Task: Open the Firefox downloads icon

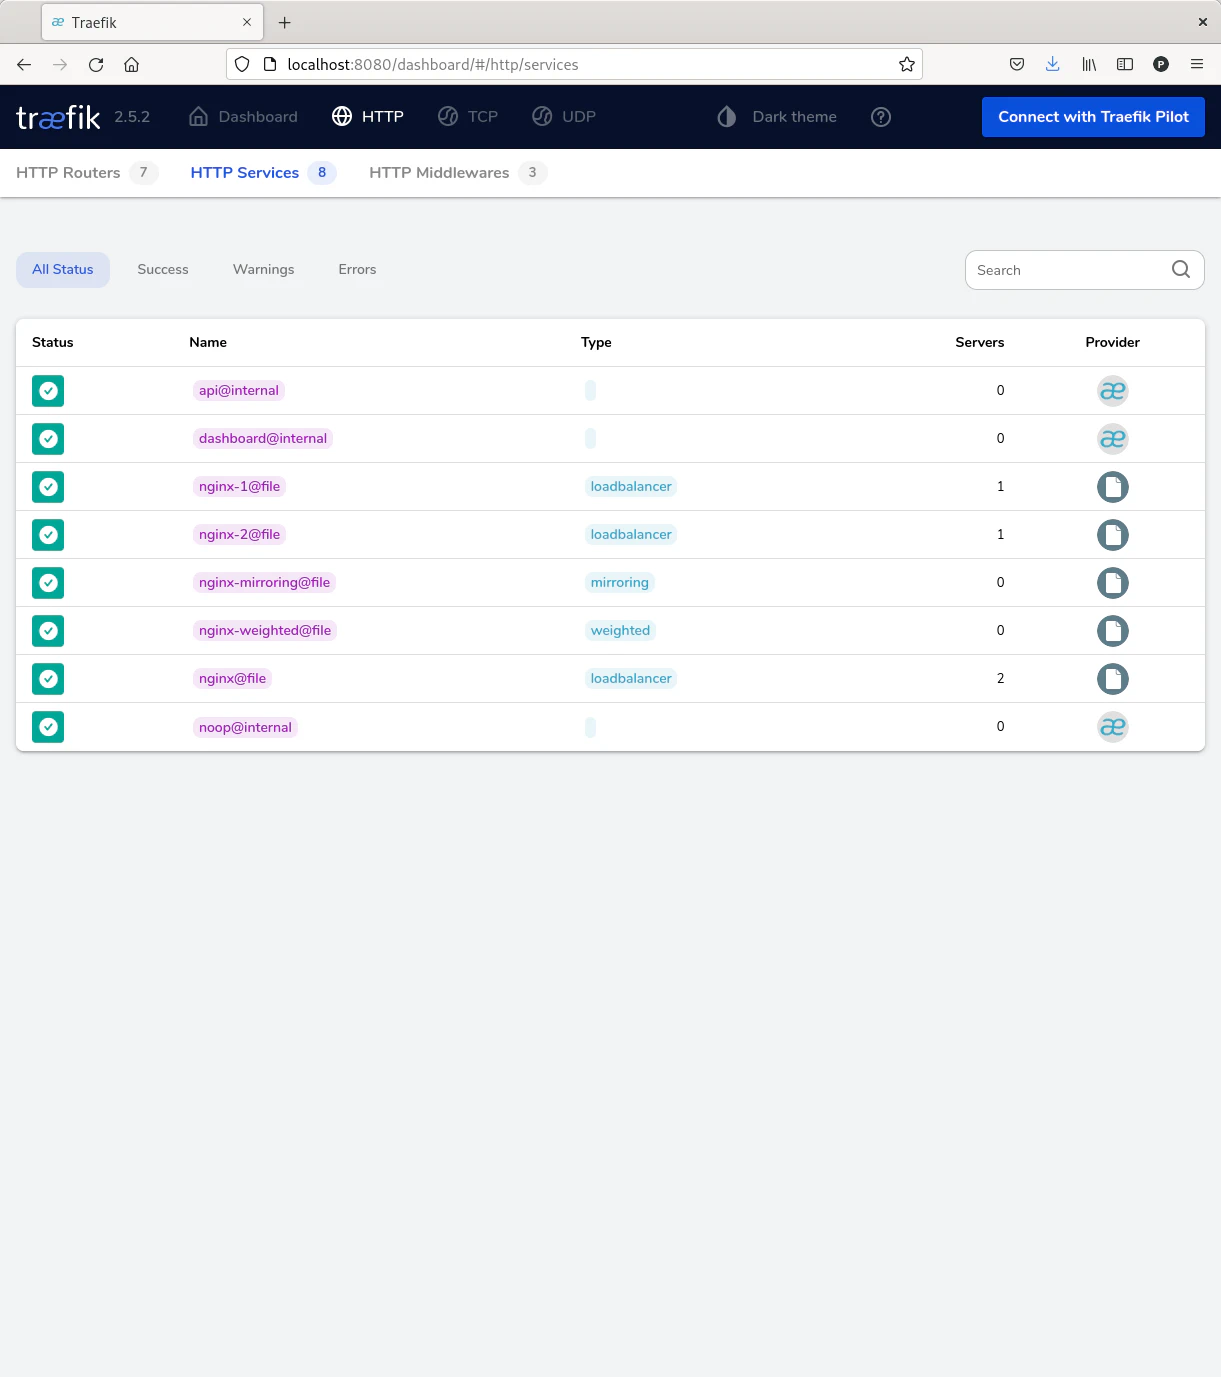Action: (1052, 65)
